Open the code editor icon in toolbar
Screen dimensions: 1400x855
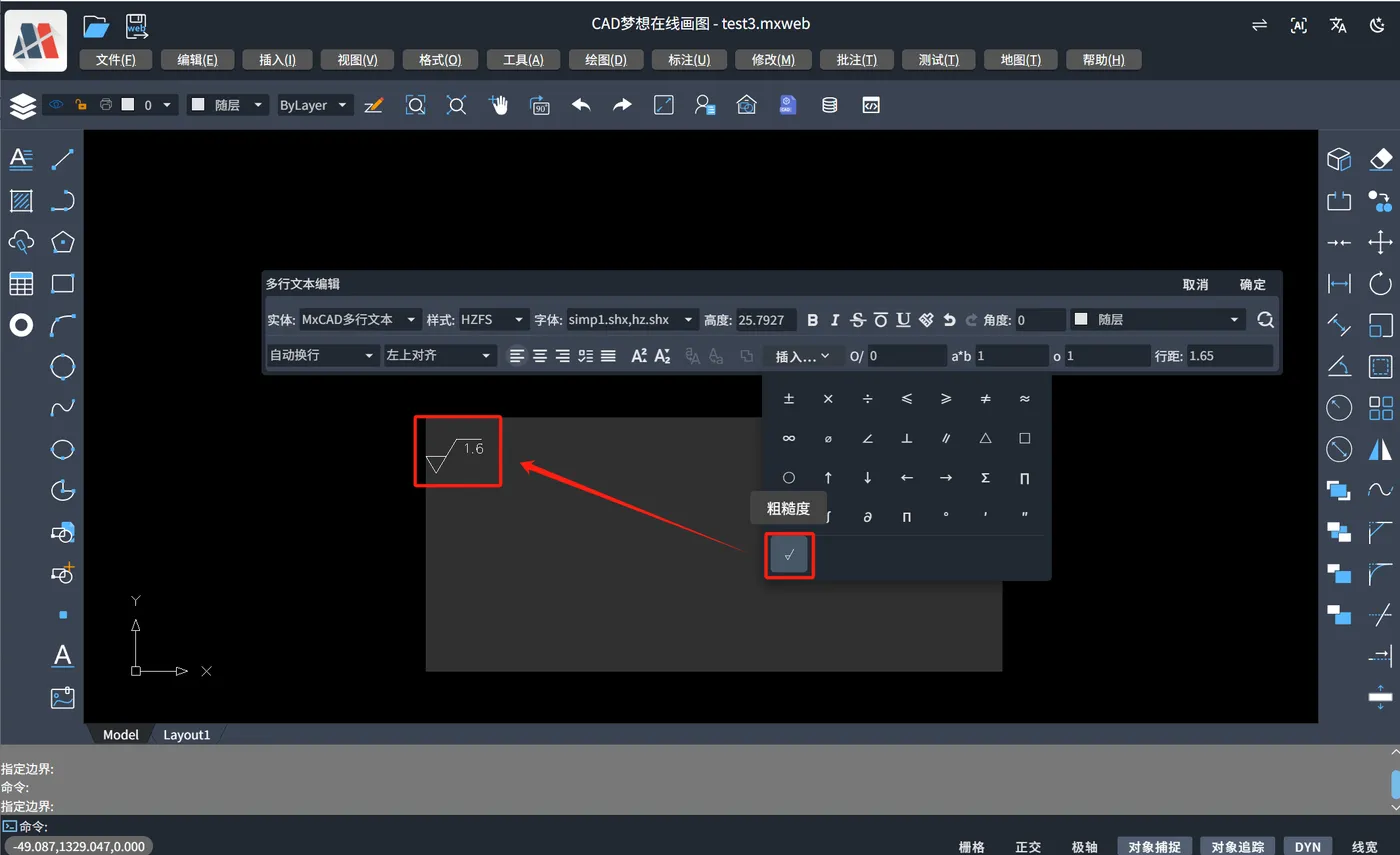coord(871,105)
